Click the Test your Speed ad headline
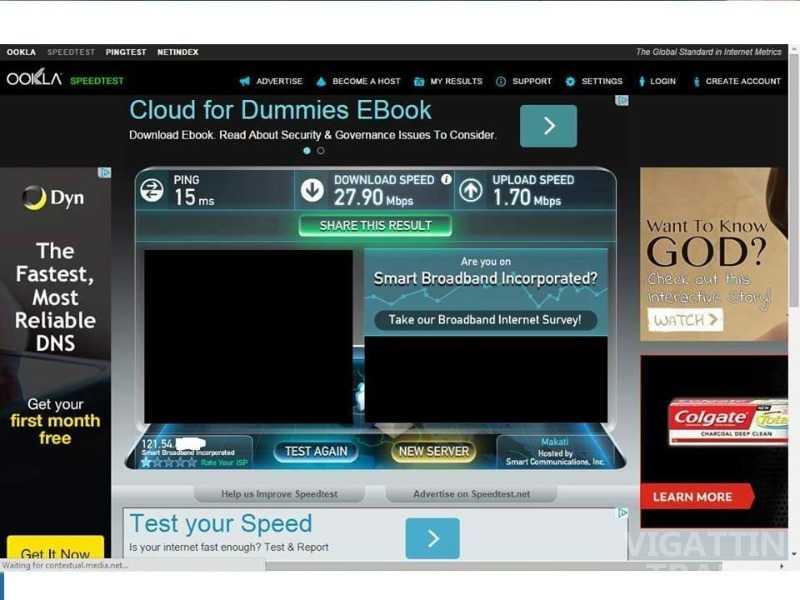The width and height of the screenshot is (800, 600). [x=221, y=523]
